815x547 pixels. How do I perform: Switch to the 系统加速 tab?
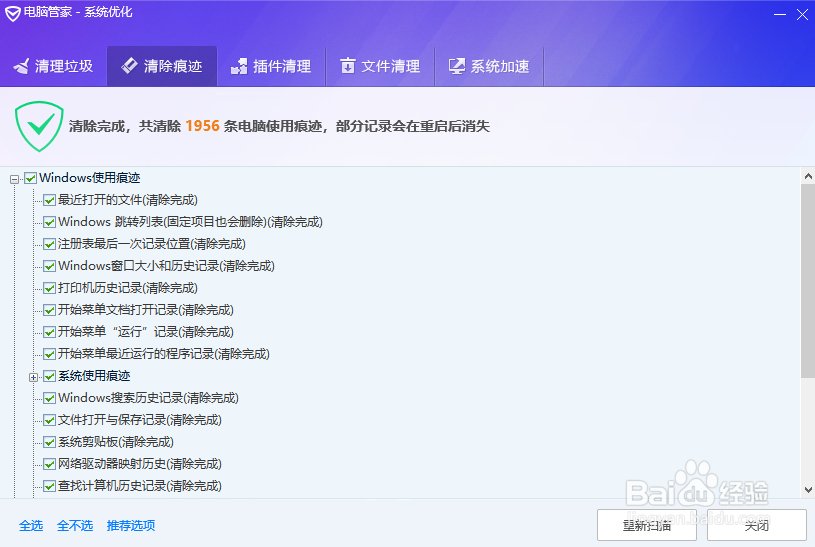(489, 66)
